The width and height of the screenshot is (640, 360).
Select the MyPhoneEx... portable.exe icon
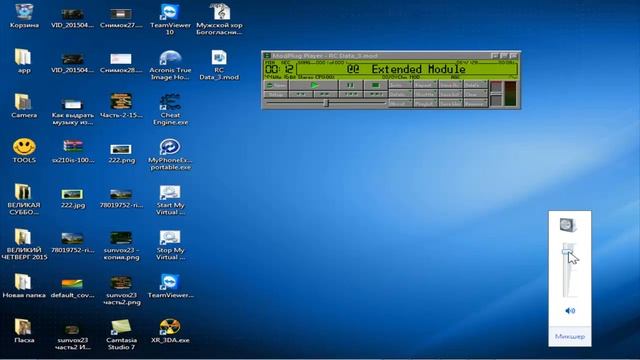pos(170,154)
